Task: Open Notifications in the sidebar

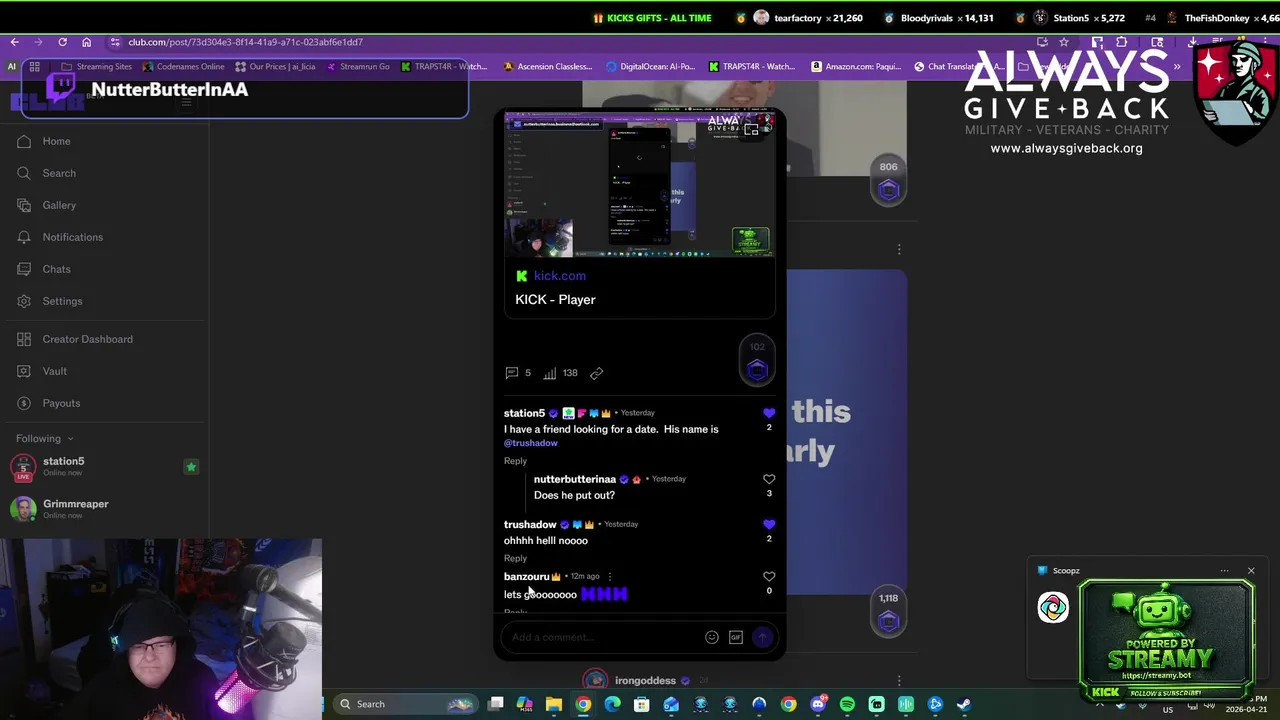Action: [59, 237]
